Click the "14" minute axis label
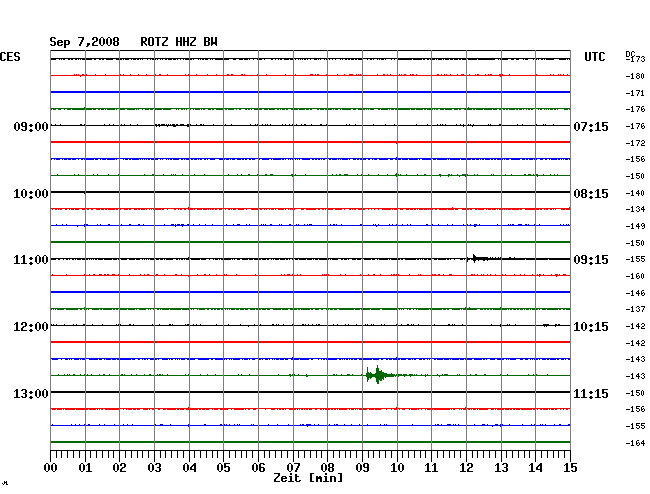The height and width of the screenshot is (494, 650). click(535, 468)
